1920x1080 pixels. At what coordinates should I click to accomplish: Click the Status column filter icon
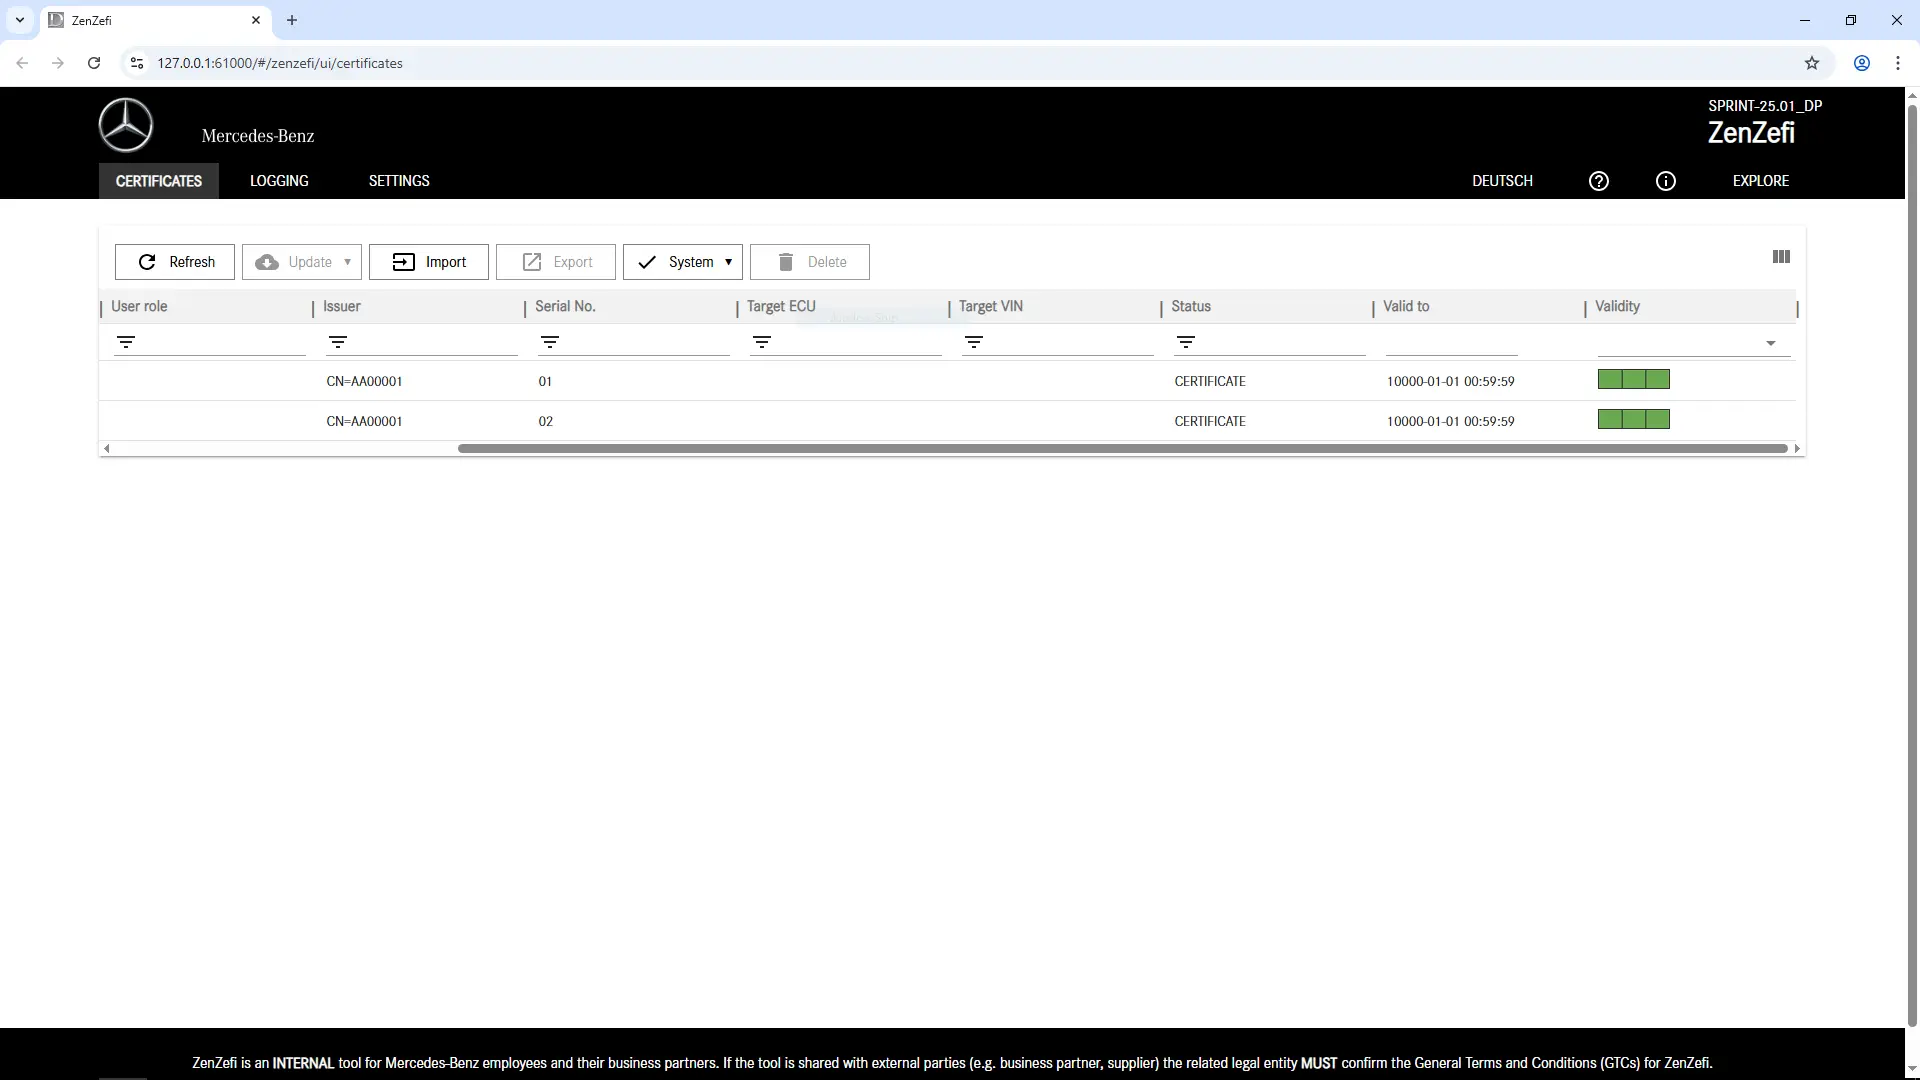tap(1186, 342)
